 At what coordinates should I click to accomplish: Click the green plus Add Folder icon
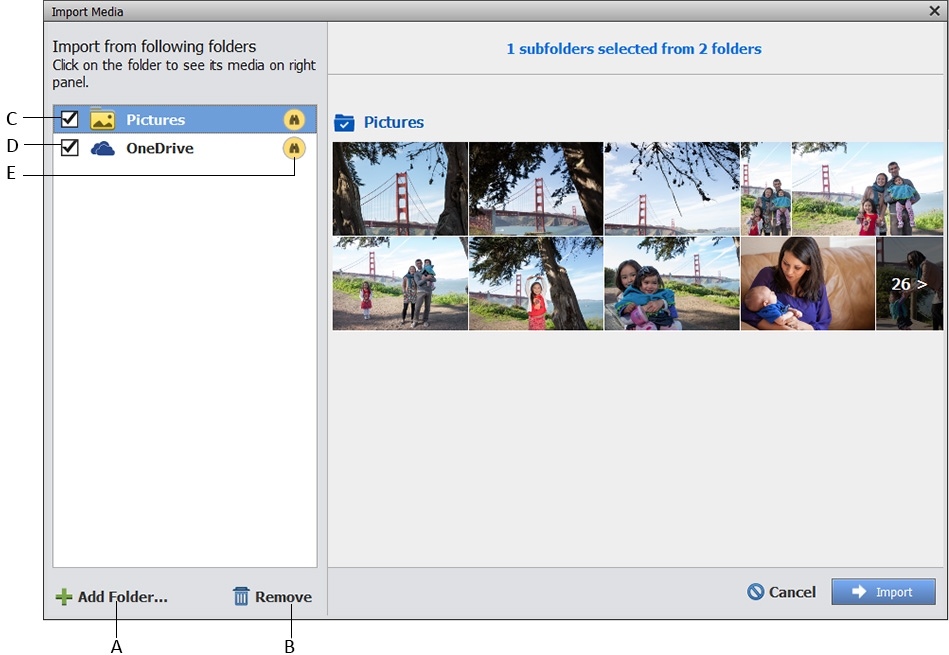(63, 596)
